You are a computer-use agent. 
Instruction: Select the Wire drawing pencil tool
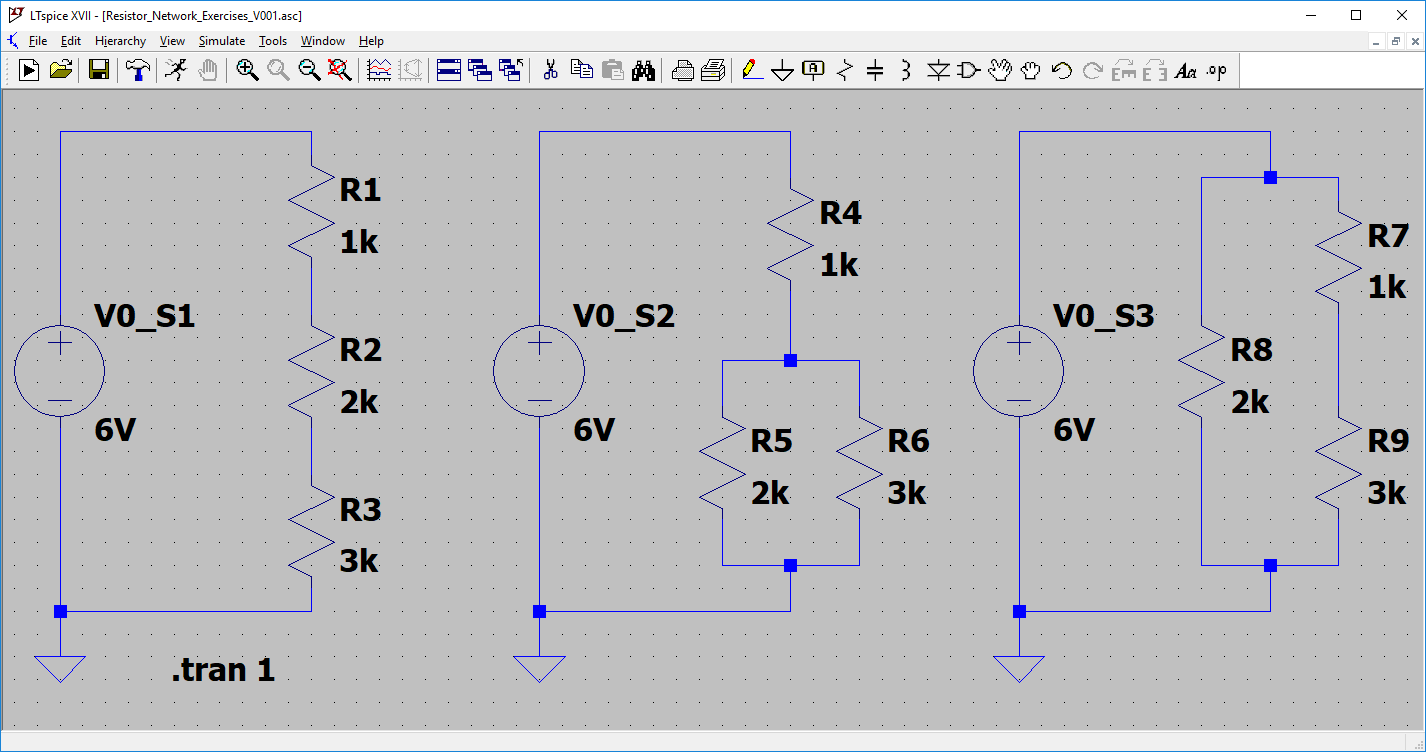(x=752, y=70)
